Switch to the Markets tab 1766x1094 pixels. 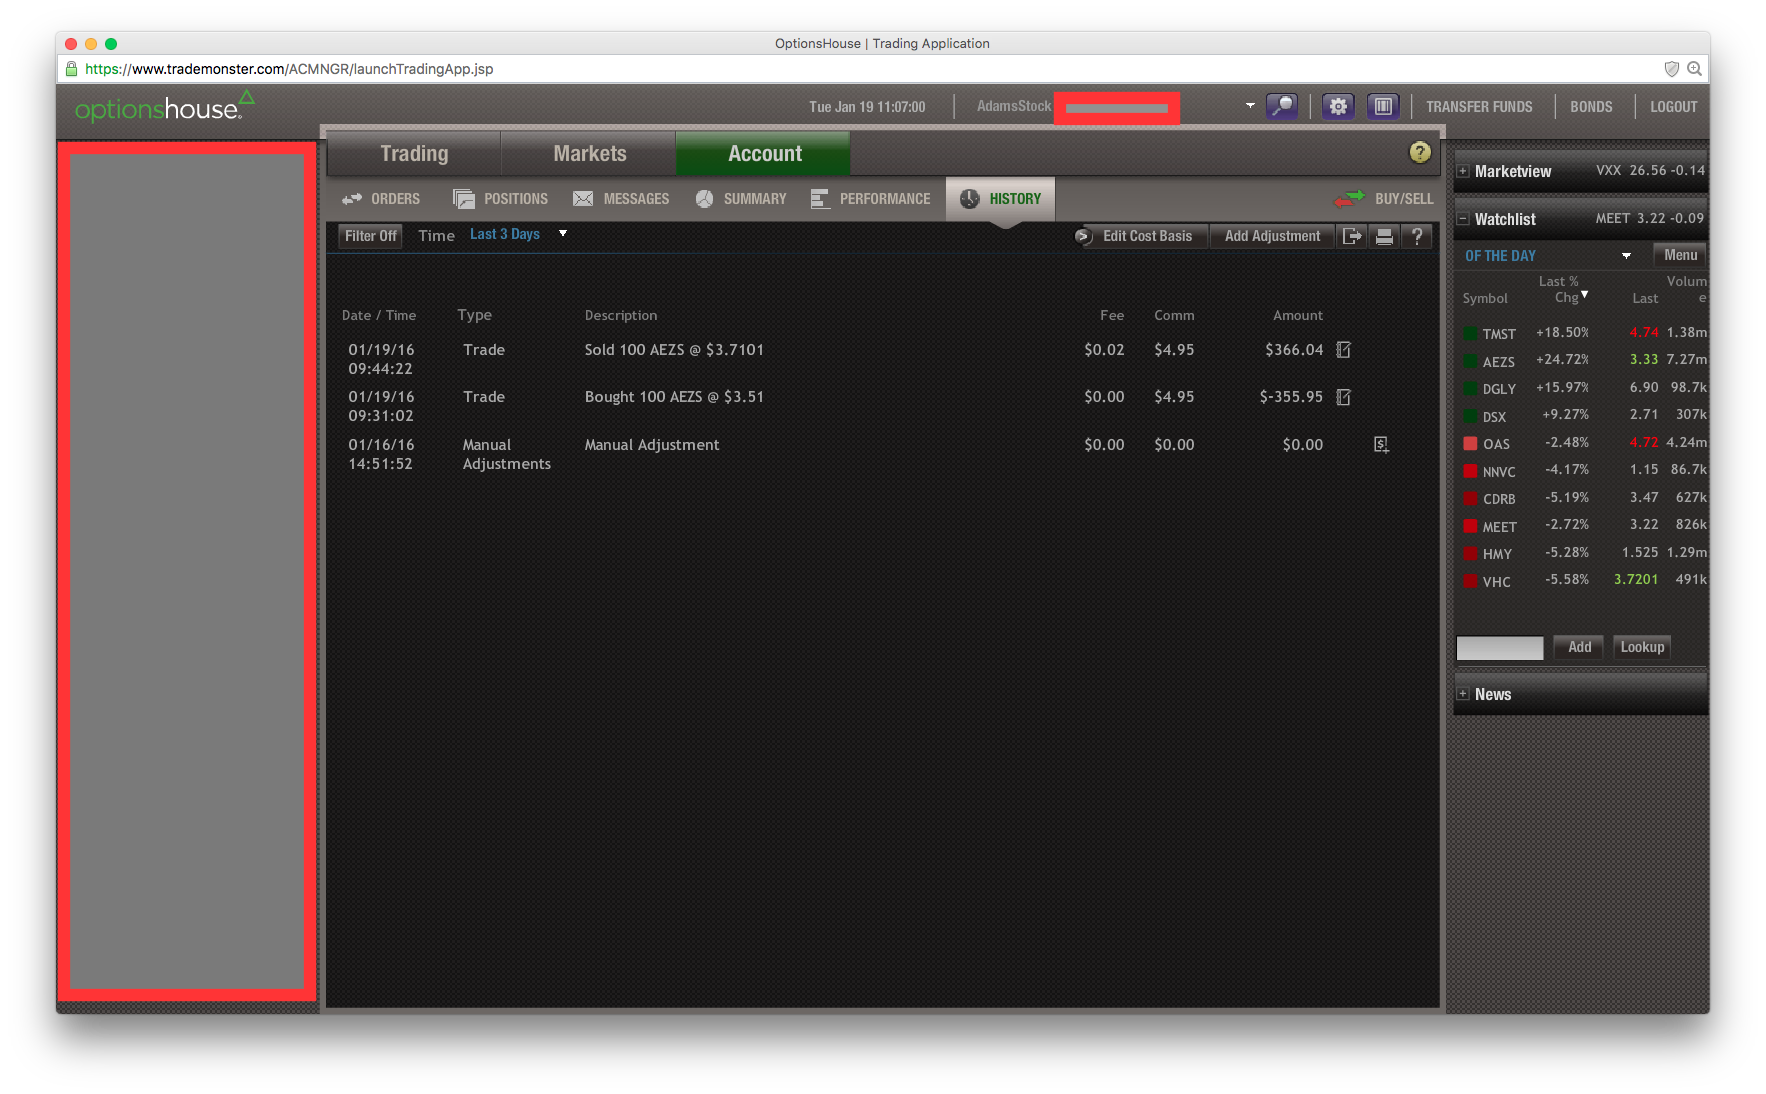click(589, 153)
